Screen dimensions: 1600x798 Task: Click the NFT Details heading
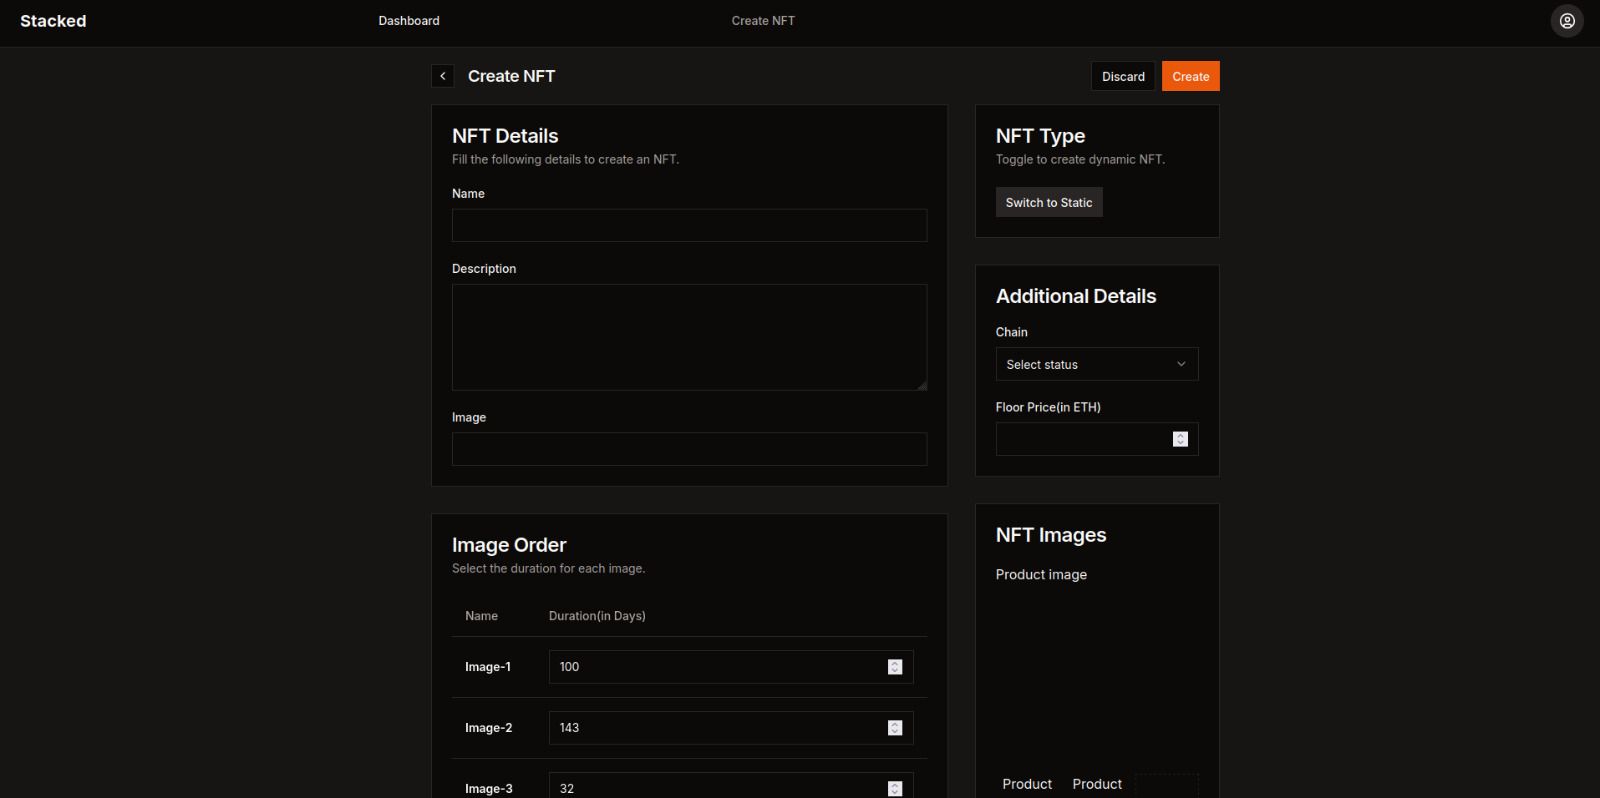(505, 136)
